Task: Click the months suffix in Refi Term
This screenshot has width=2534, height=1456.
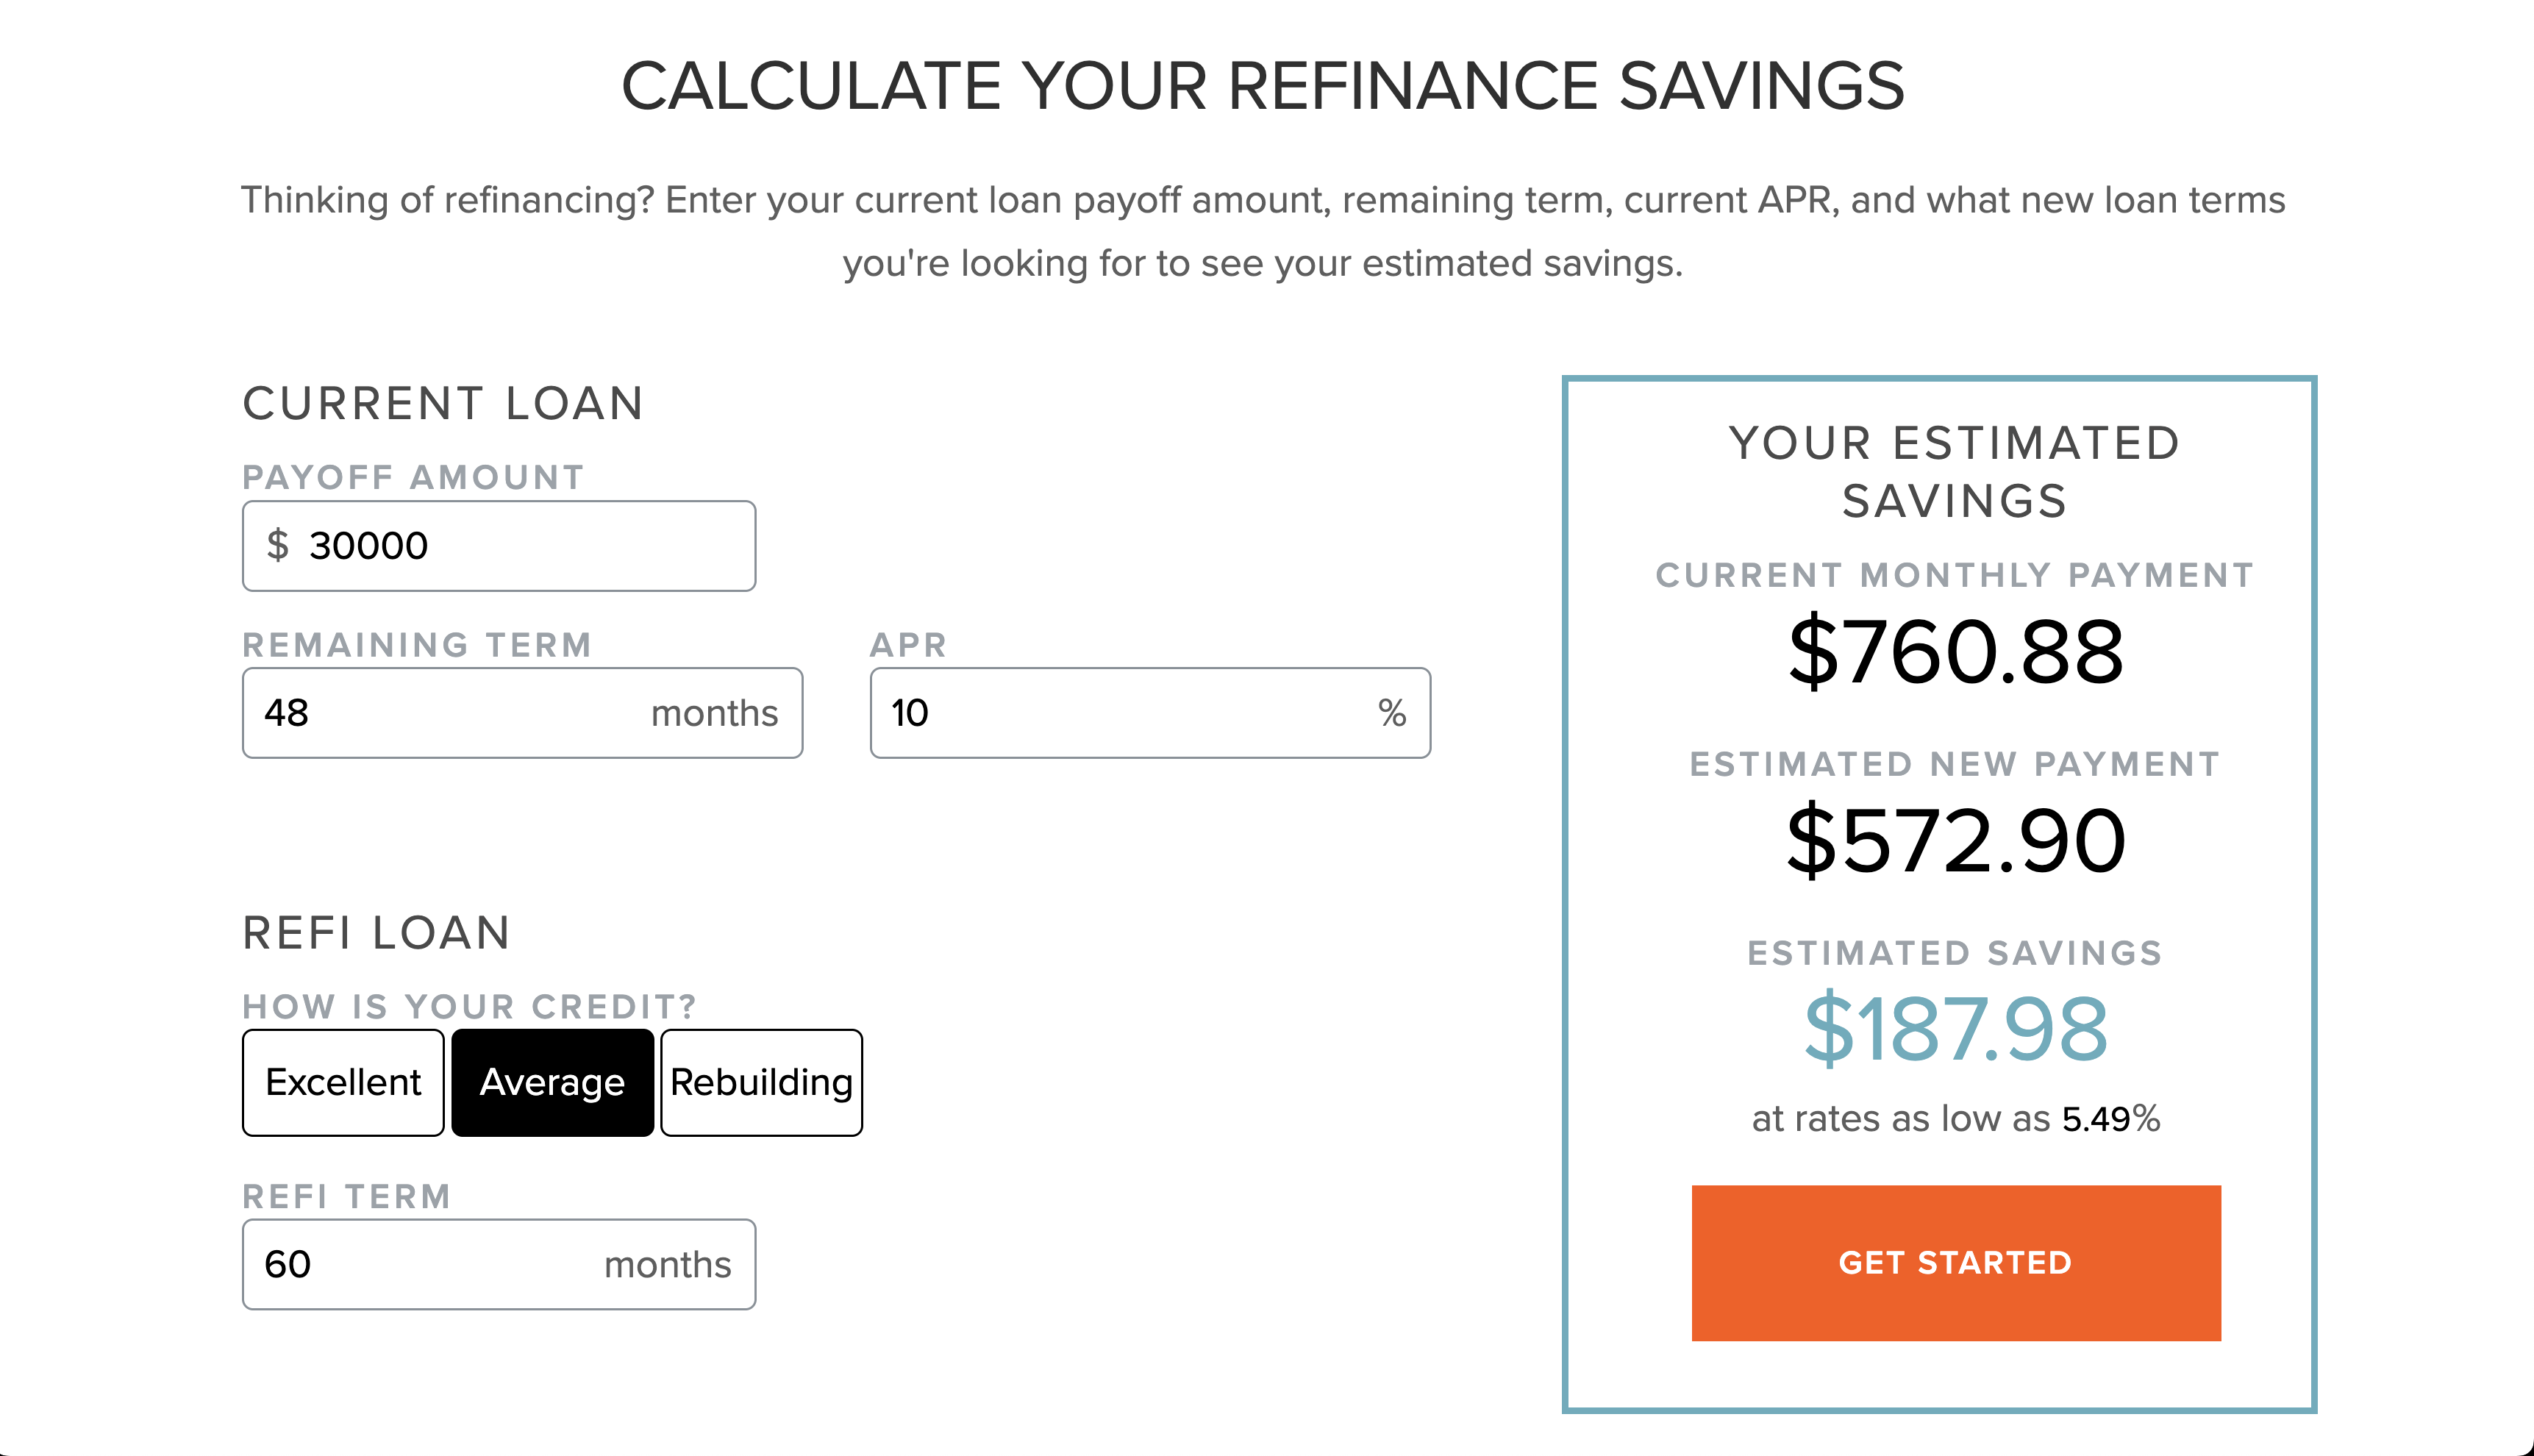Action: pyautogui.click(x=667, y=1265)
